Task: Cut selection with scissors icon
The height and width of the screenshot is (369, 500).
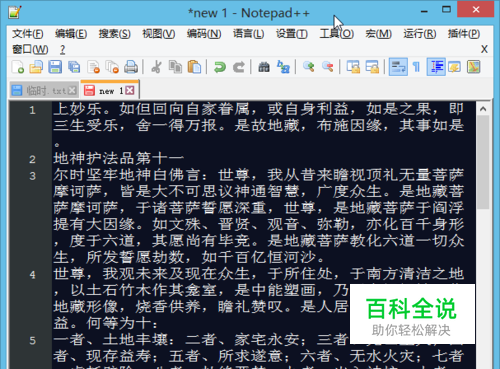Action: pos(156,67)
